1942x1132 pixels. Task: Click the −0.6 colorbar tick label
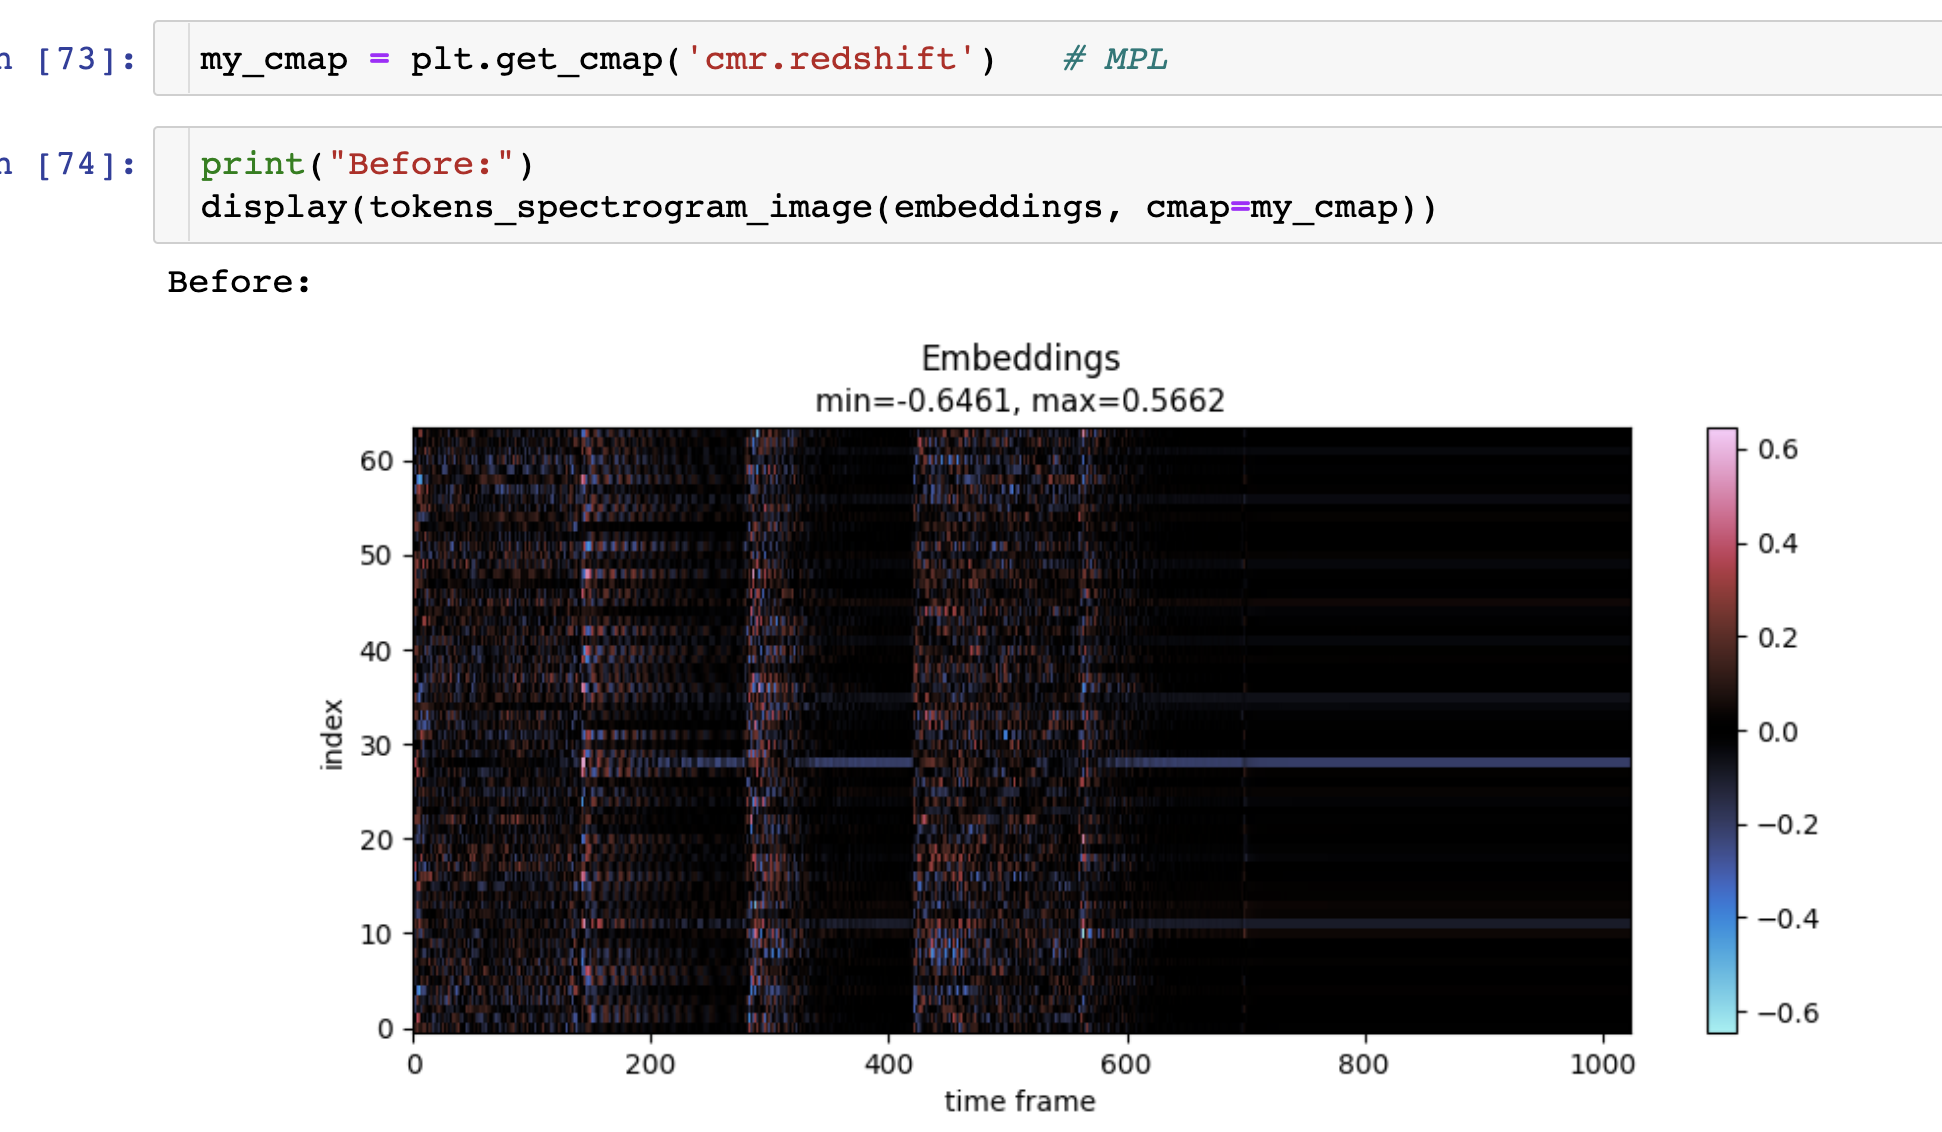1787,1013
